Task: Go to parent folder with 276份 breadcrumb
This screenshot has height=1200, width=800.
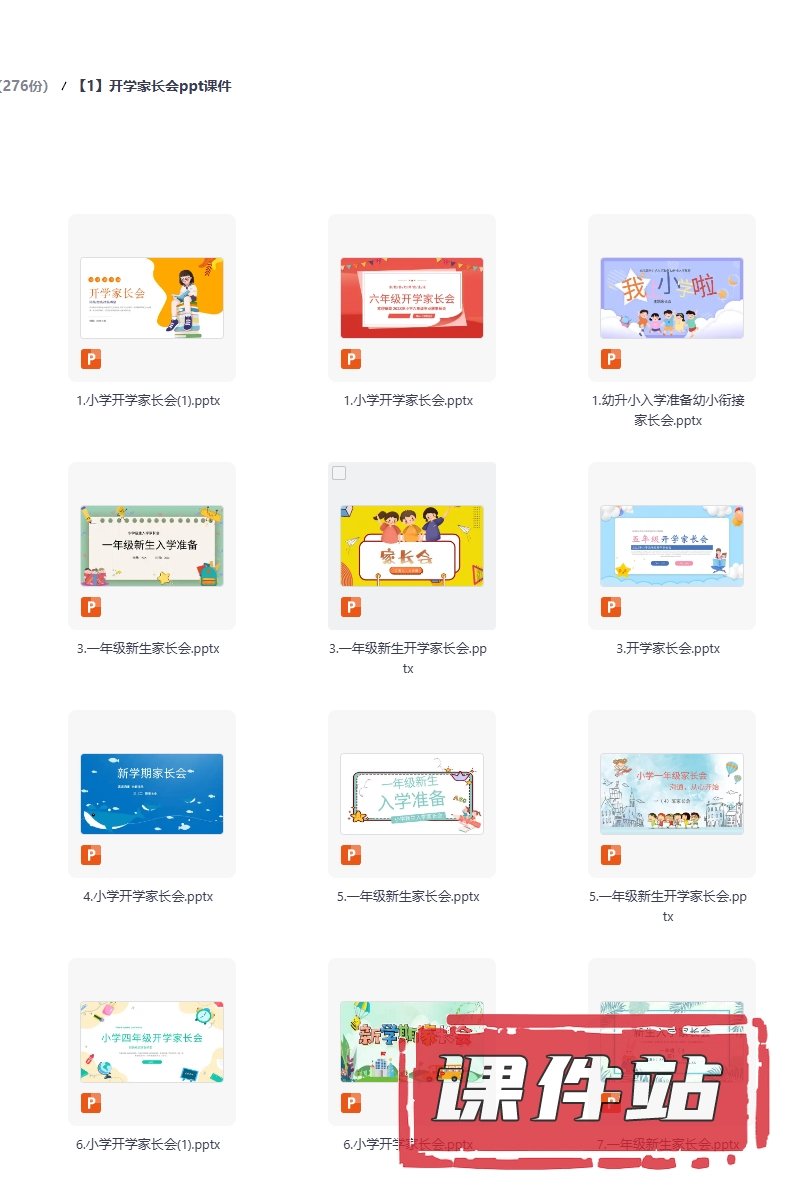Action: tap(24, 86)
